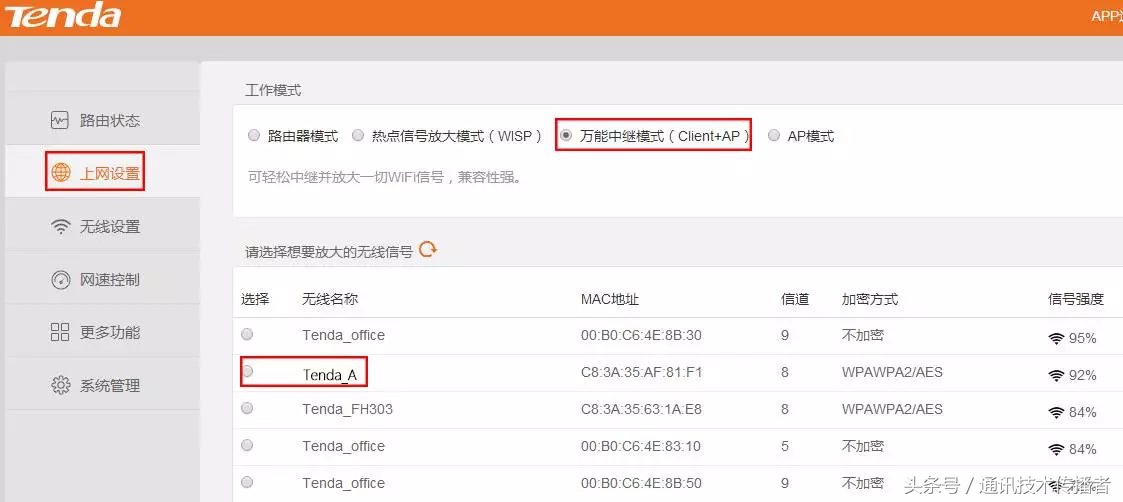Choose the Tenda_A network radio button

247,371
